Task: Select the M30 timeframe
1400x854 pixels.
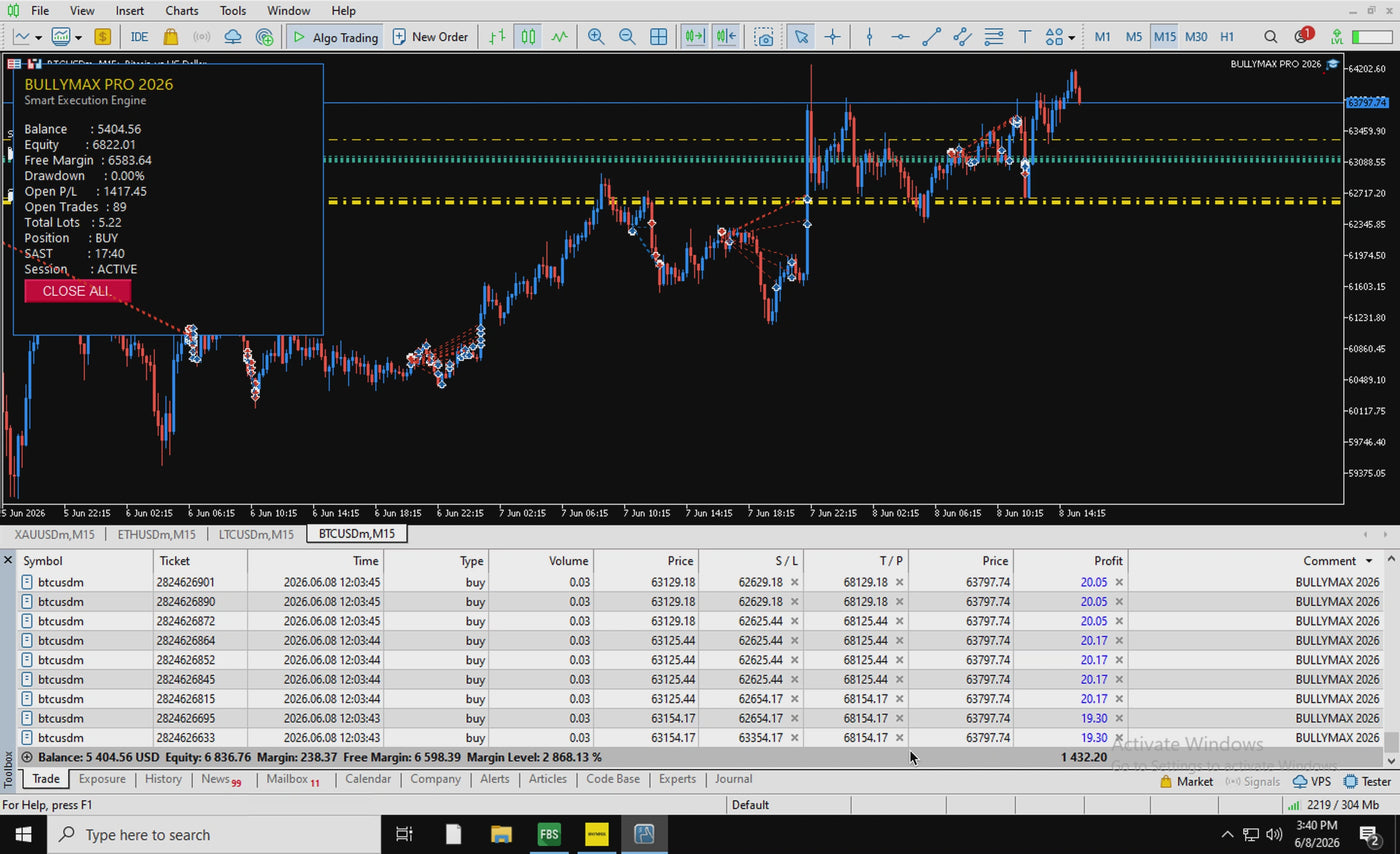Action: pyautogui.click(x=1196, y=37)
